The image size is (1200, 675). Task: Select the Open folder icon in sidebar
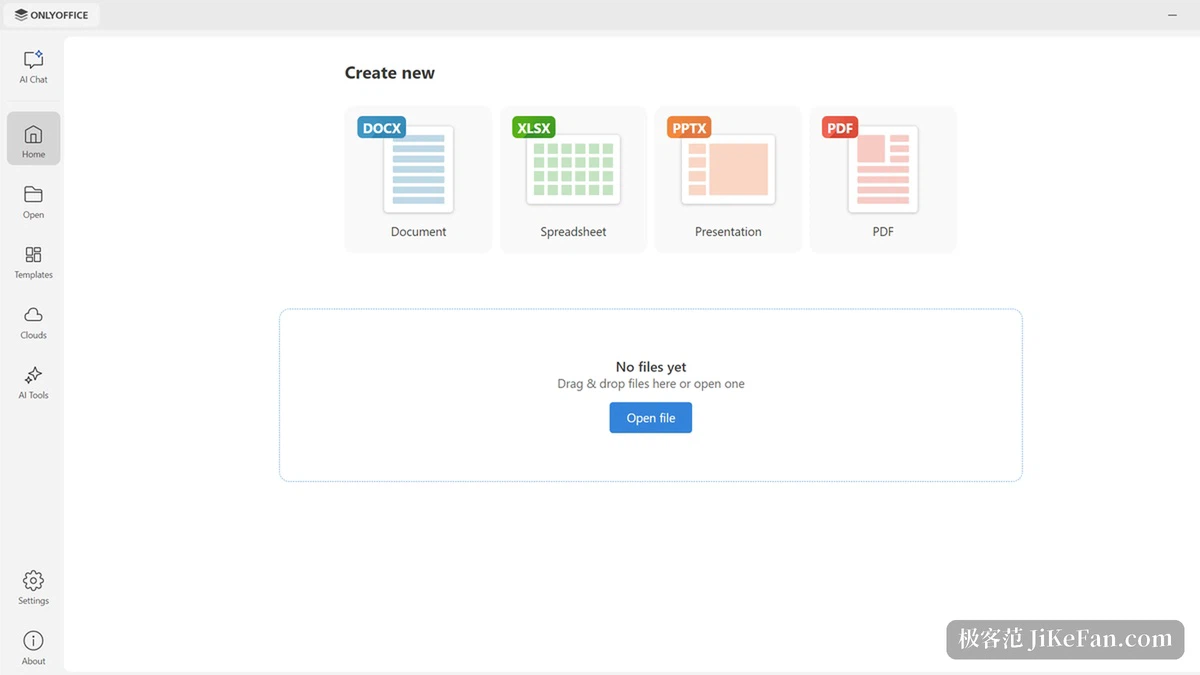pyautogui.click(x=33, y=201)
